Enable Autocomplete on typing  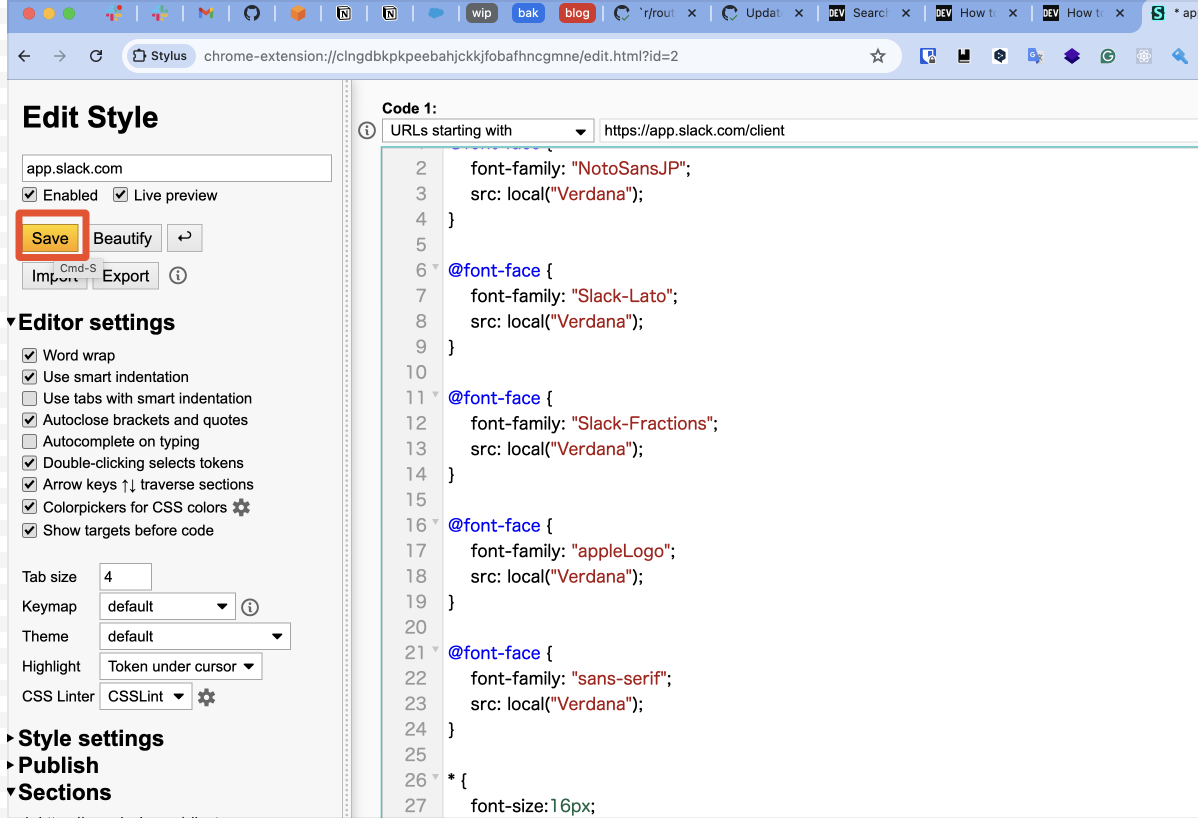click(30, 442)
